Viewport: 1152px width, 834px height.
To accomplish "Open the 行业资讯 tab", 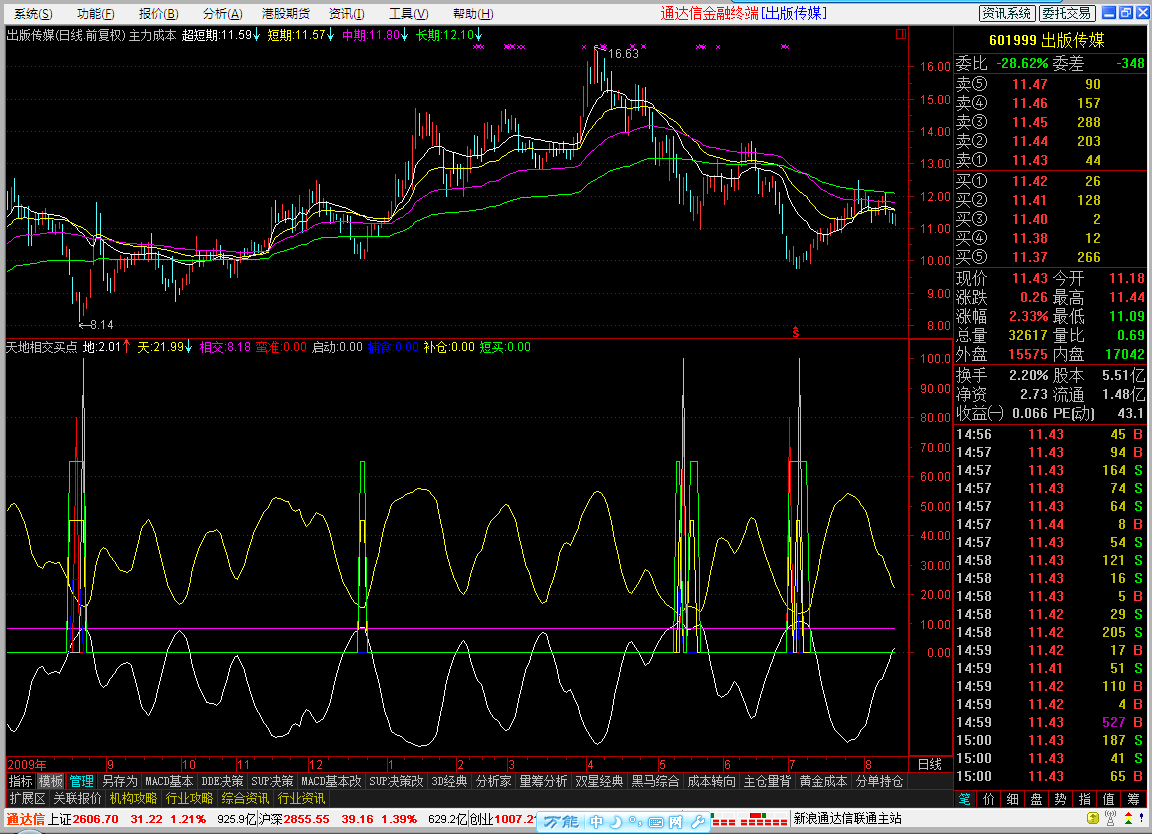I will (301, 798).
